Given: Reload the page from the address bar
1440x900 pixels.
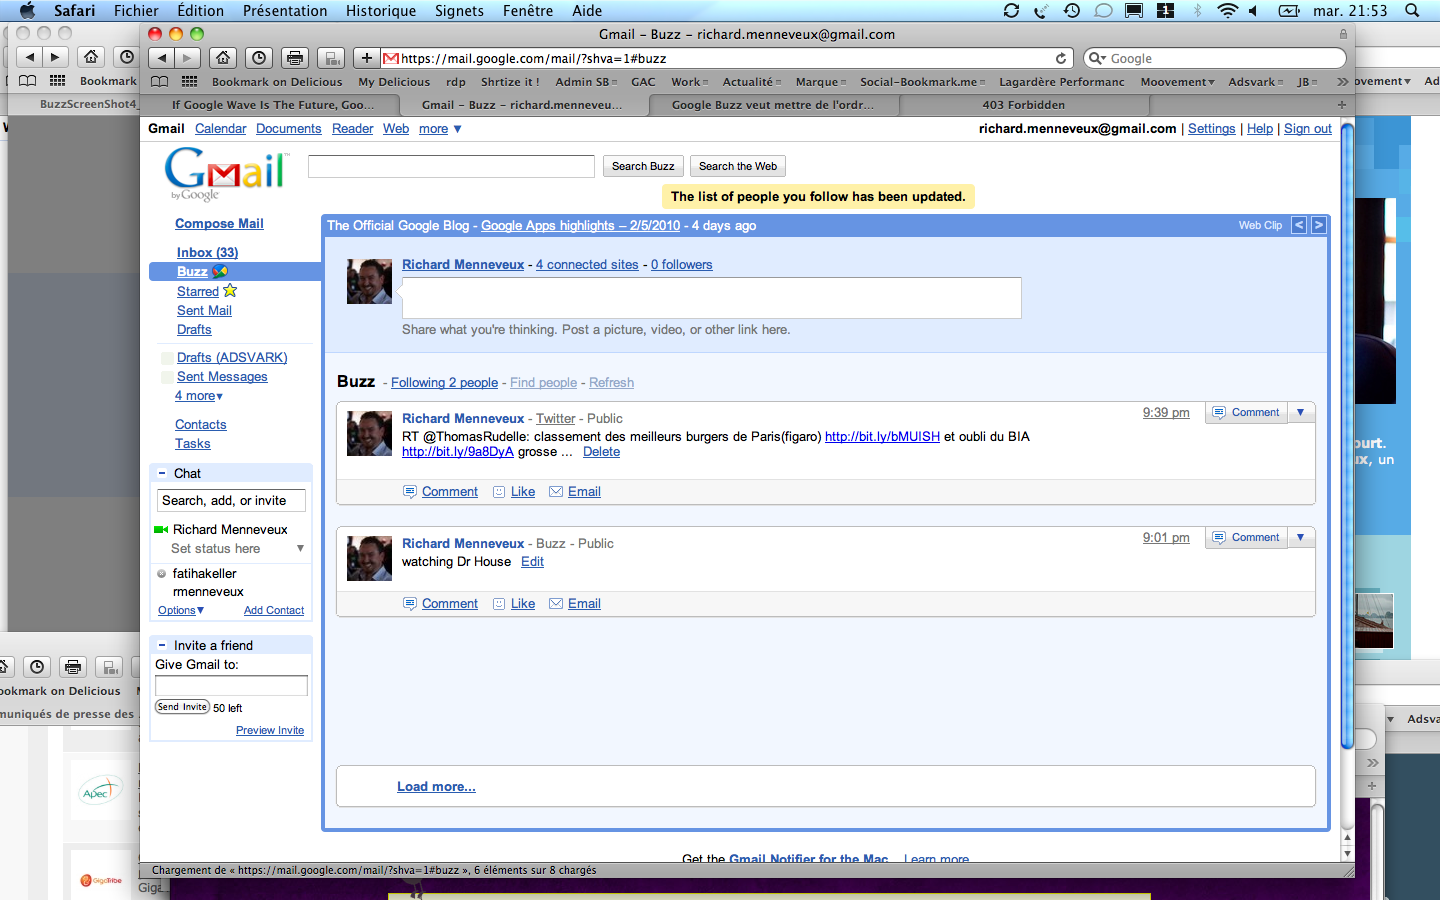Looking at the screenshot, I should 1061,58.
